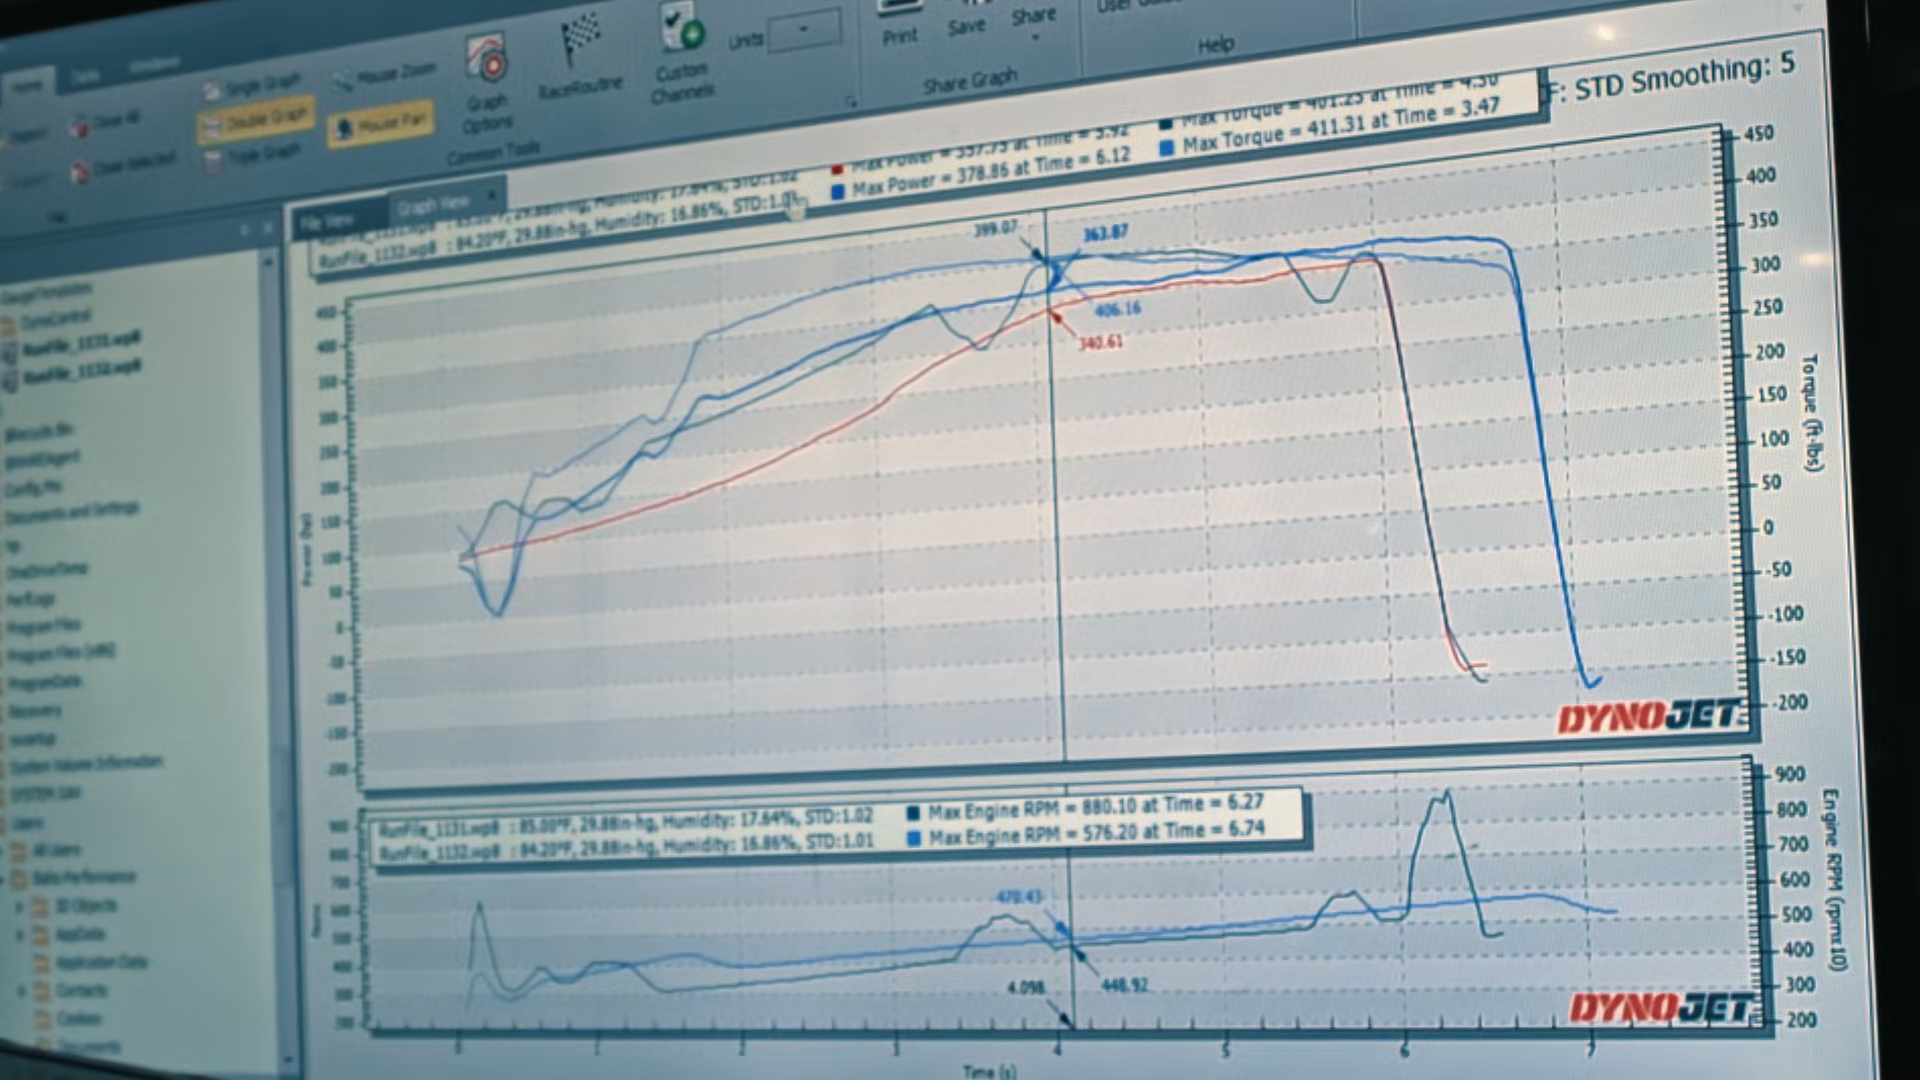Screen dimensions: 1920x1080
Task: Click Close Selected red icon
Action: [x=80, y=171]
